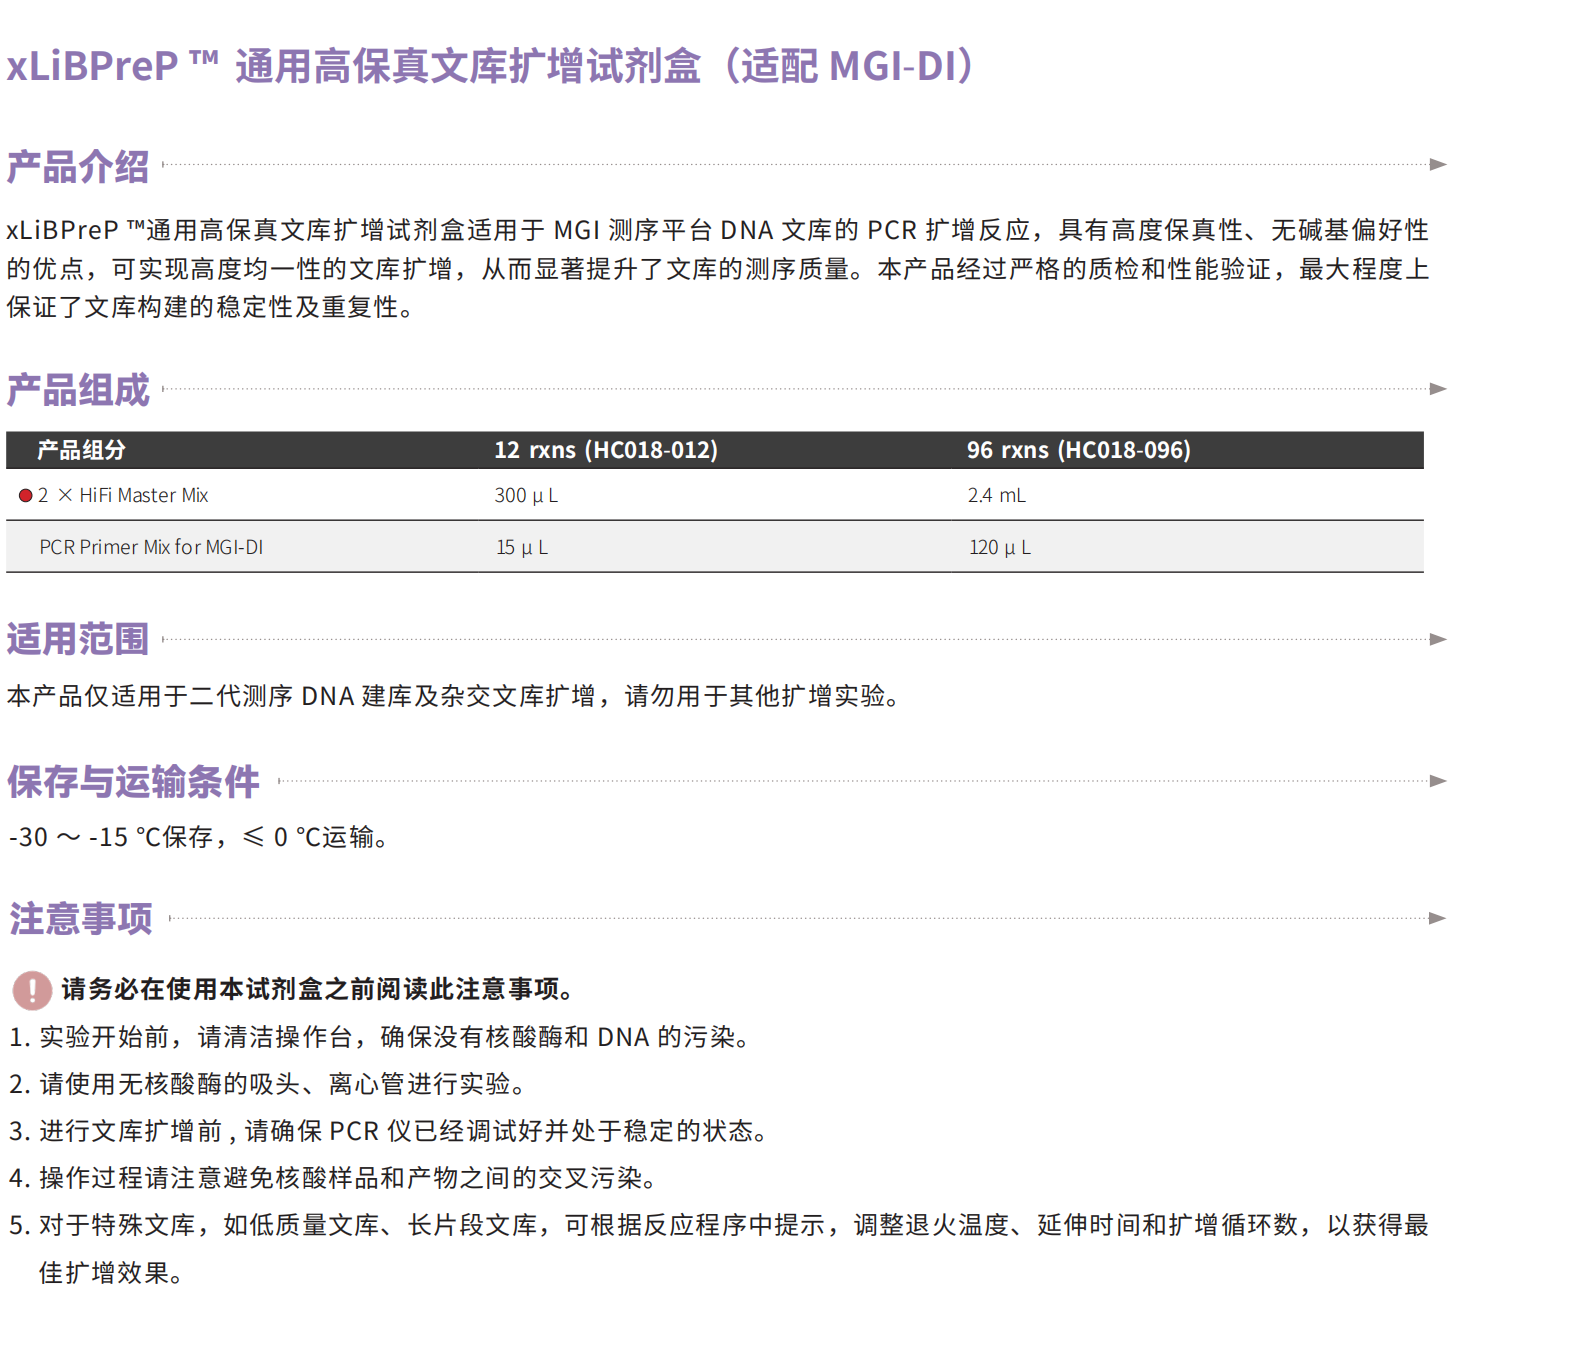
Task: Click the arrow ending the 适用范围 line
Action: click(x=1438, y=639)
